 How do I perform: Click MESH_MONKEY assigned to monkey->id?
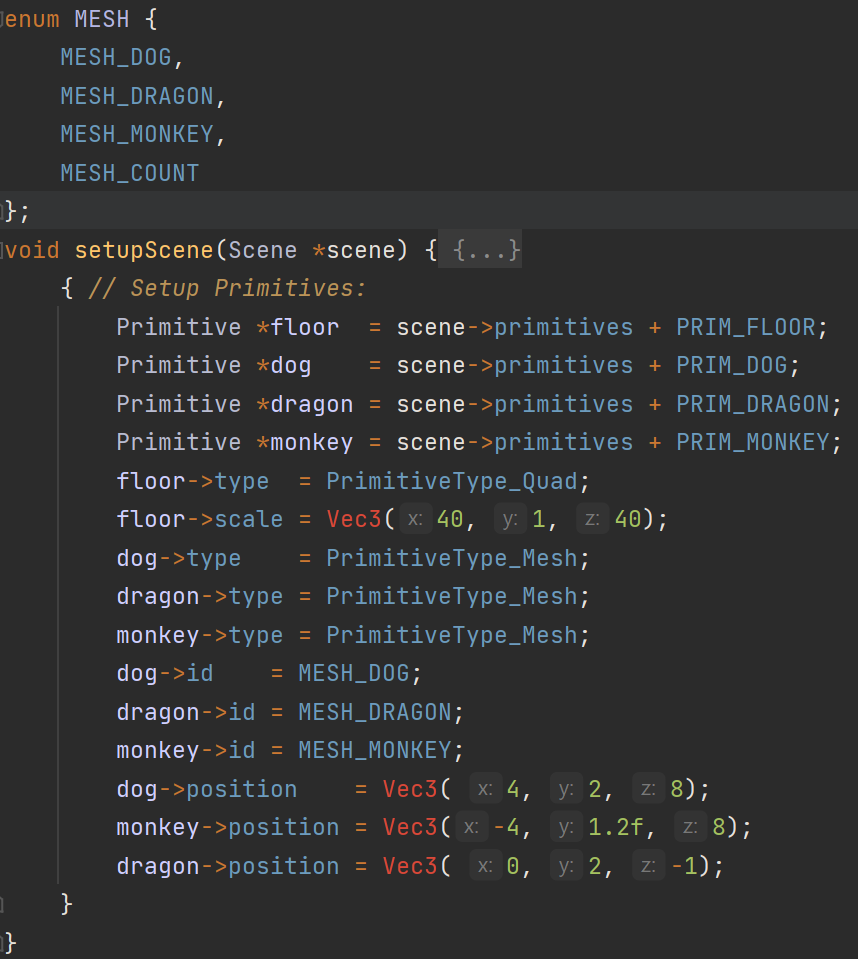point(374,750)
